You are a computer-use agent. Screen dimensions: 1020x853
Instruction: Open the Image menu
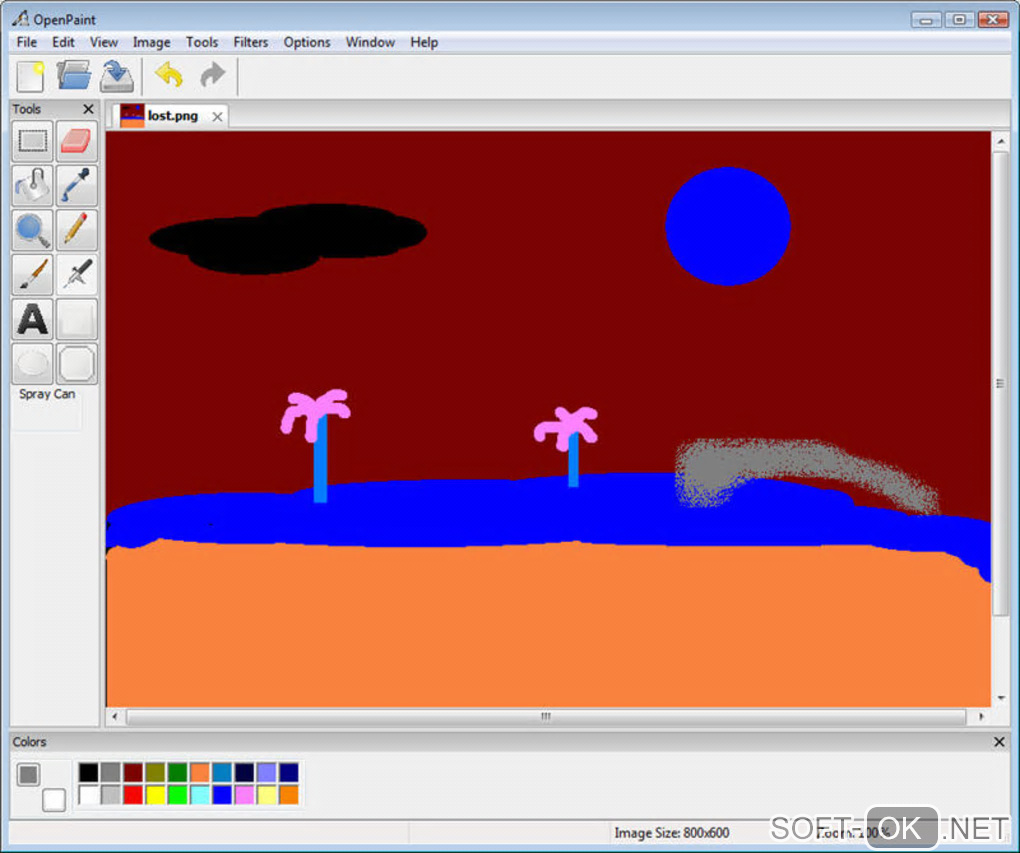pos(152,42)
